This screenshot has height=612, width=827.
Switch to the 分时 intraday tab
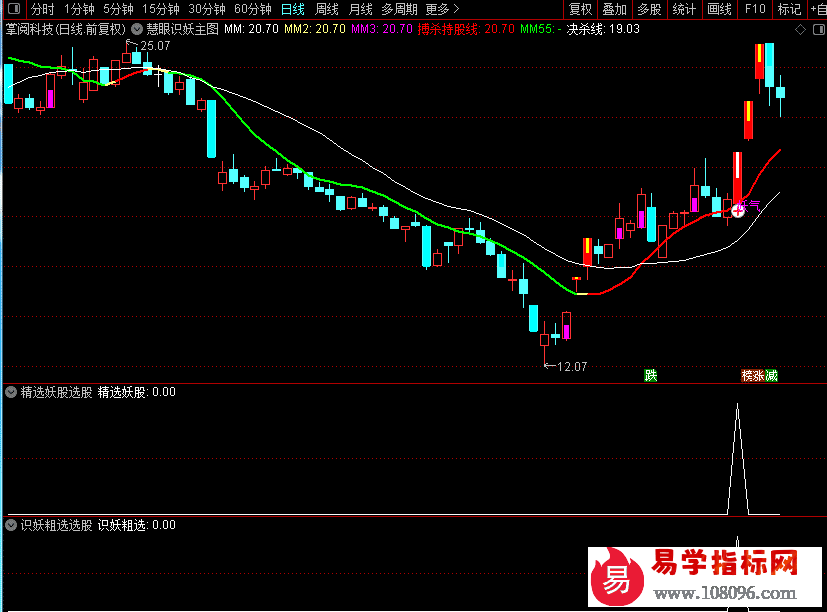click(x=42, y=9)
